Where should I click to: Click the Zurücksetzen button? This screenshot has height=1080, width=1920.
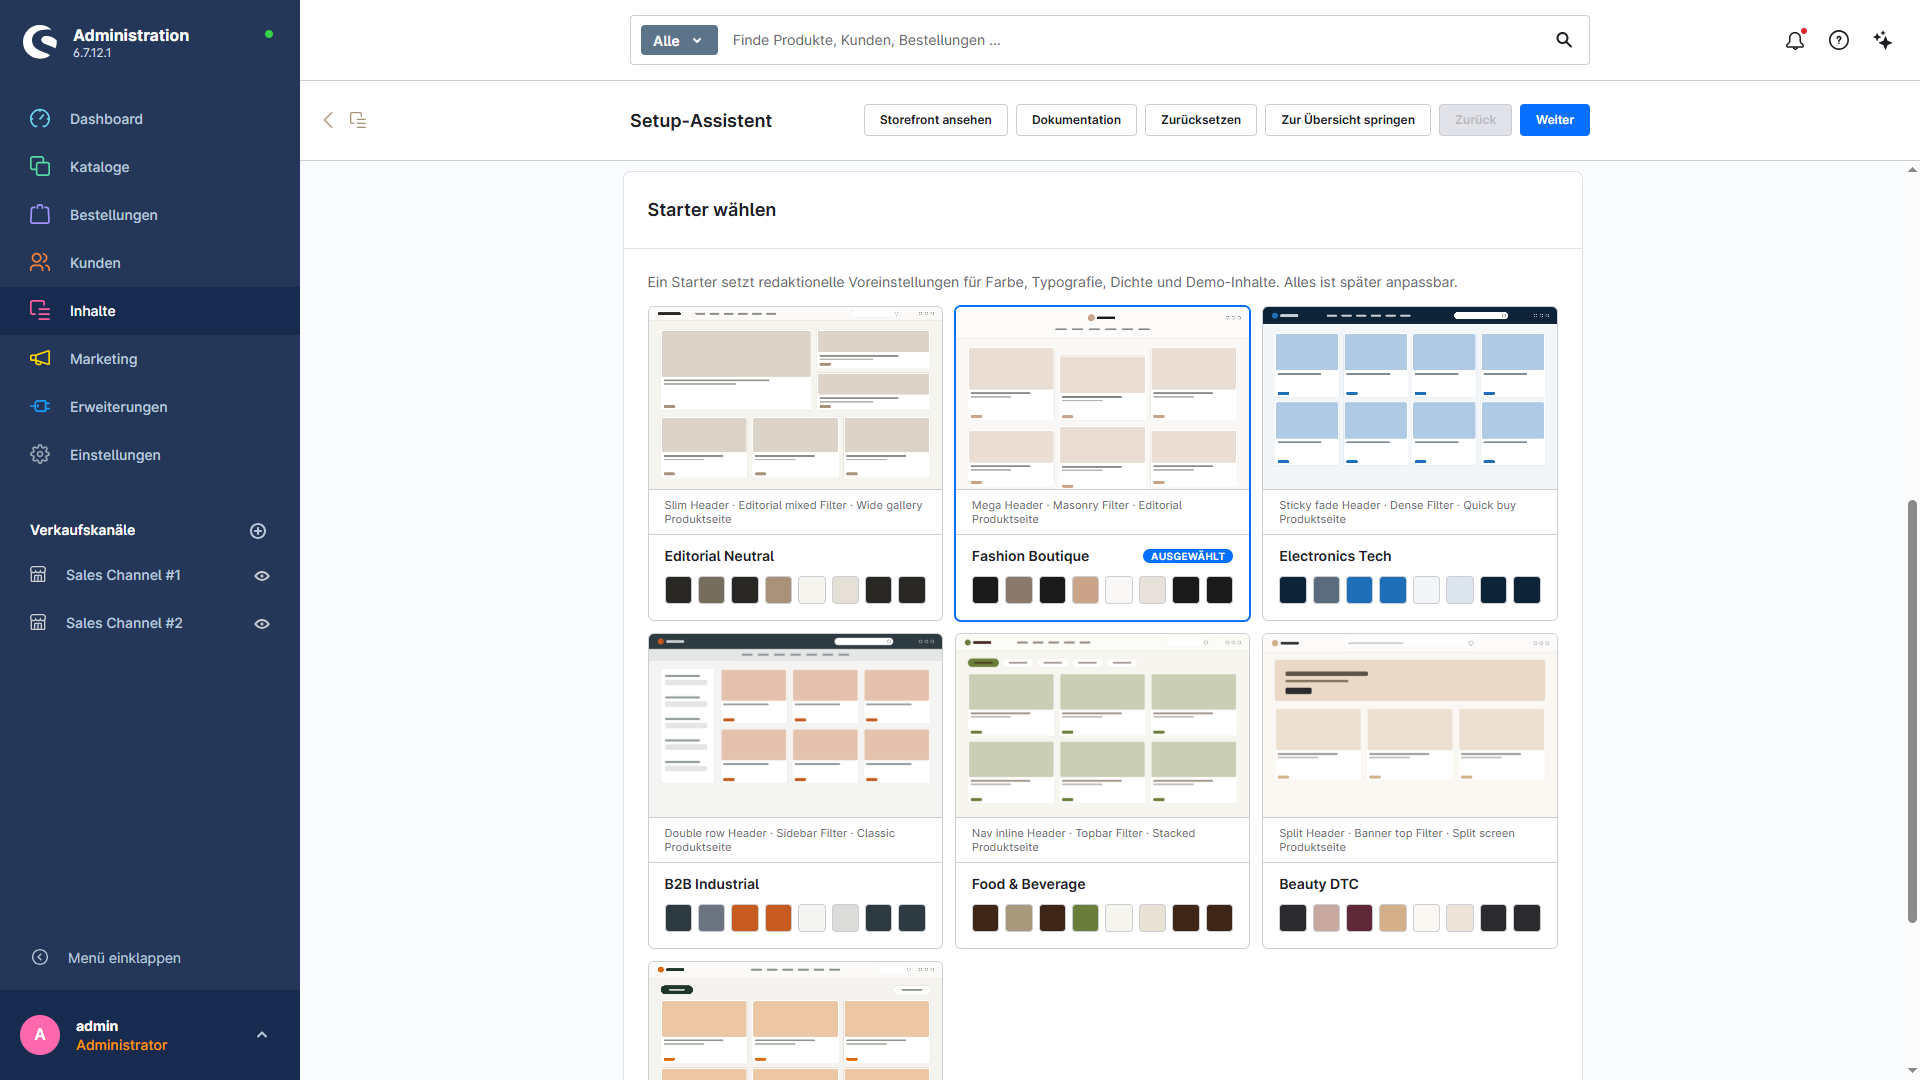1201,120
